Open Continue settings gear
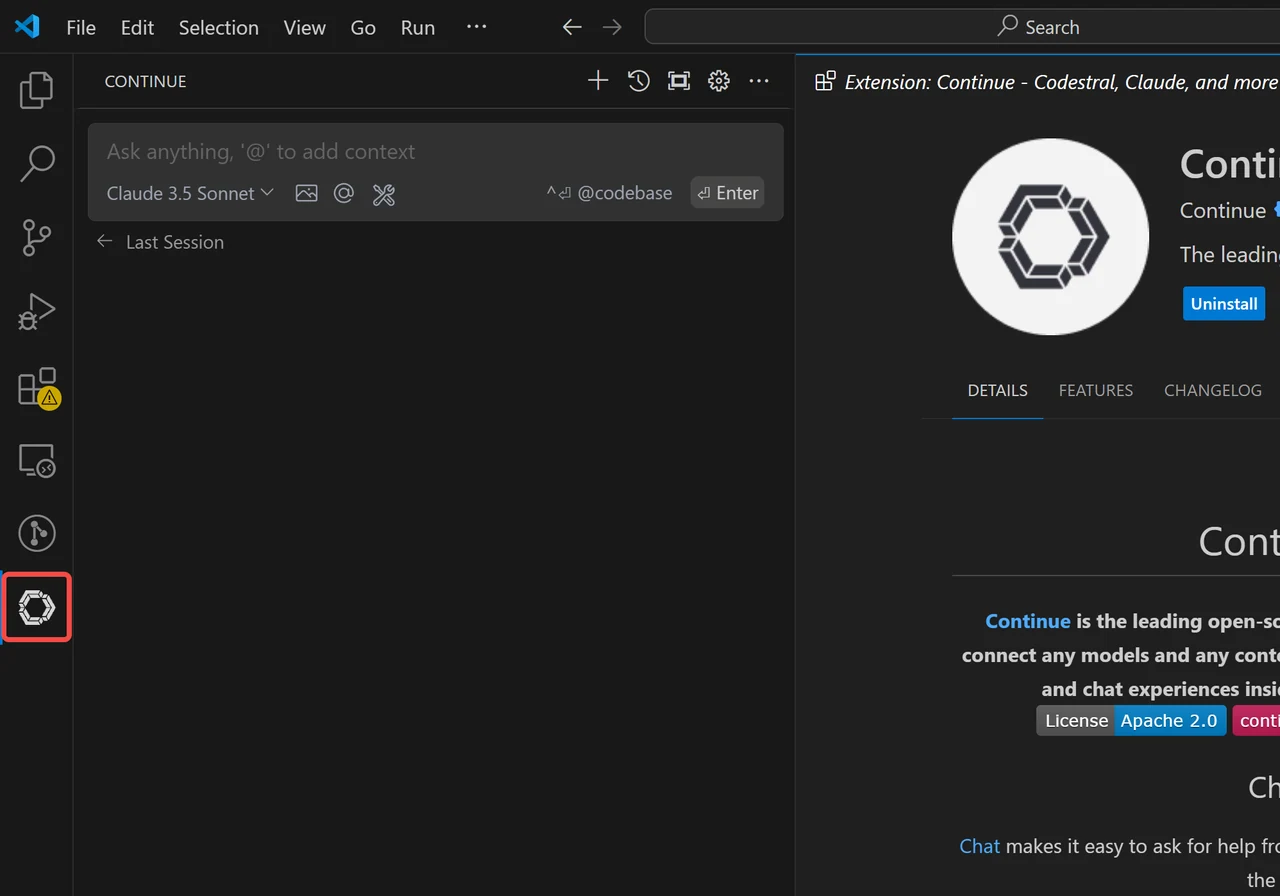Image resolution: width=1280 pixels, height=896 pixels. 719,81
